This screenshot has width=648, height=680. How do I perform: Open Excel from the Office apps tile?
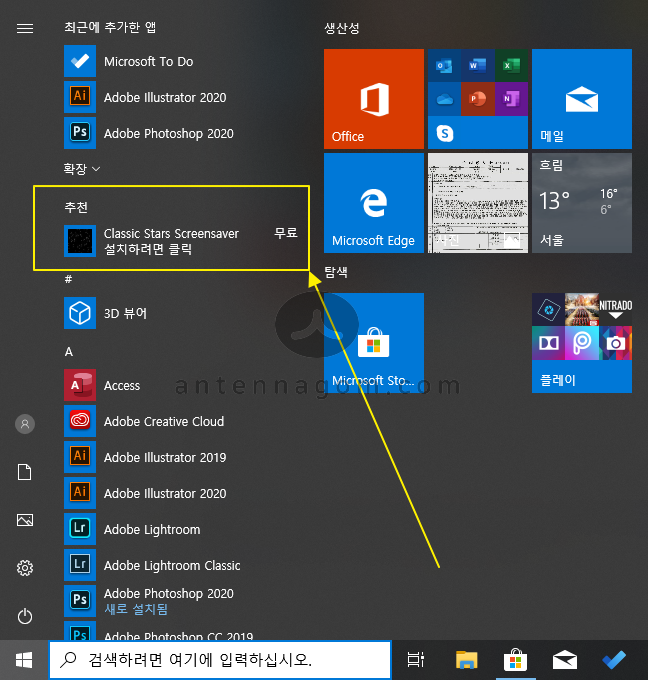point(511,65)
